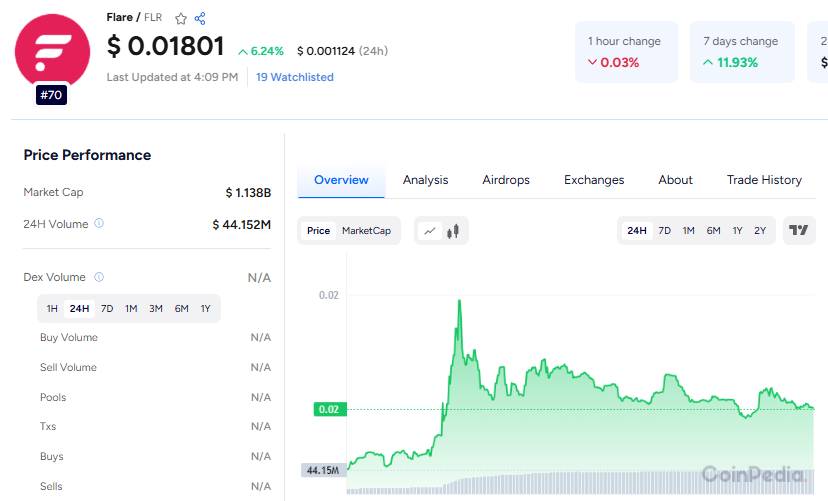Set chart range to 24H
This screenshot has height=501, width=828.
637,231
